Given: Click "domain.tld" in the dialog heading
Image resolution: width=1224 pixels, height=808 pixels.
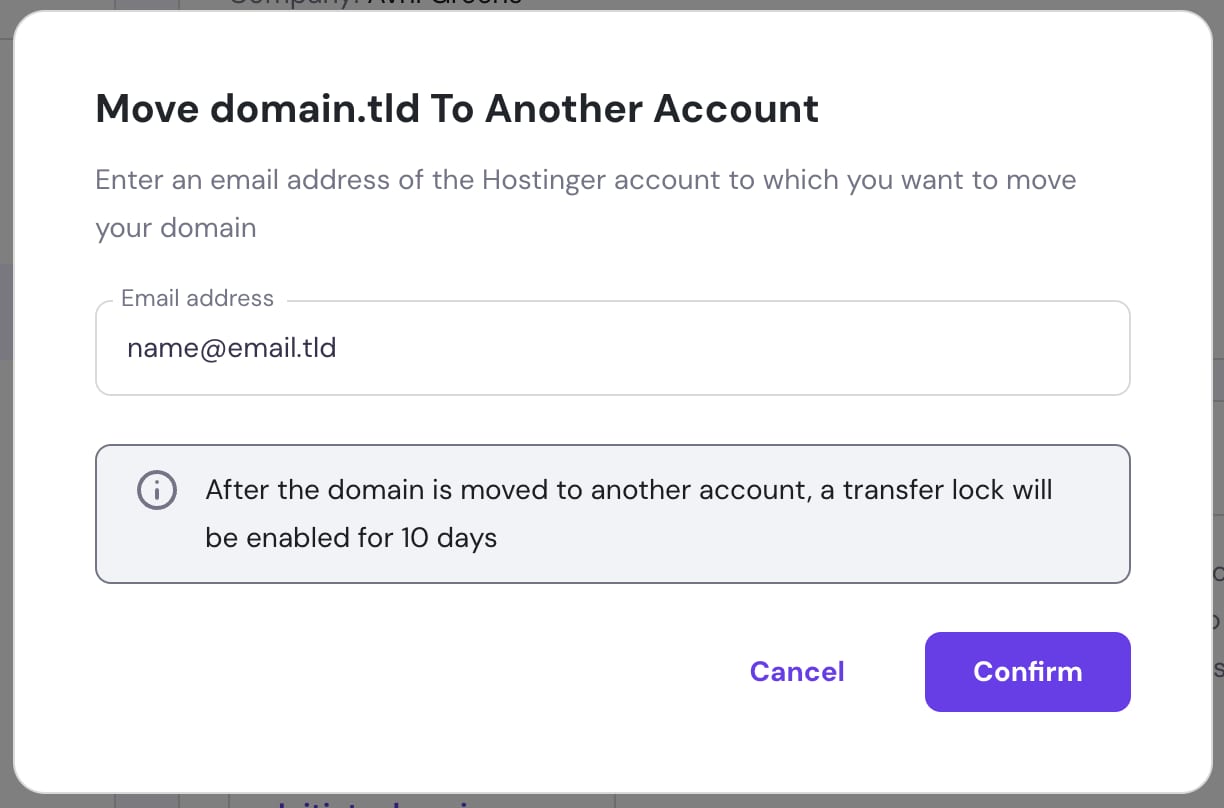Looking at the screenshot, I should [x=315, y=108].
